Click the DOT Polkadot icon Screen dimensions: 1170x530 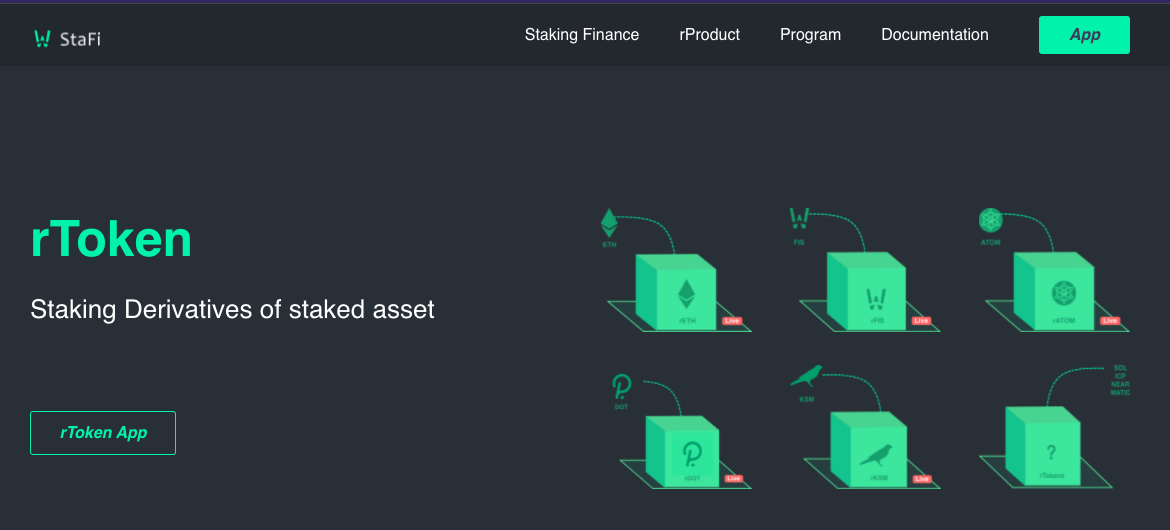click(622, 387)
